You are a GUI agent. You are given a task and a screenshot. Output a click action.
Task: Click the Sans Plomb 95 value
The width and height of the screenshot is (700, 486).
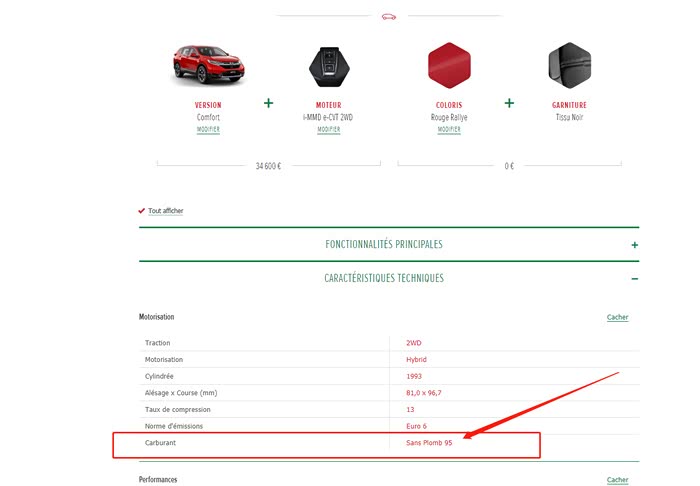point(429,443)
